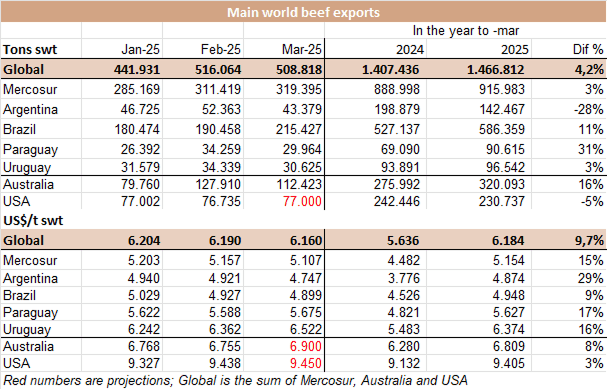Viewport: 607px width, 389px height.
Task: Select the Main world beef exports title
Action: 303,12
